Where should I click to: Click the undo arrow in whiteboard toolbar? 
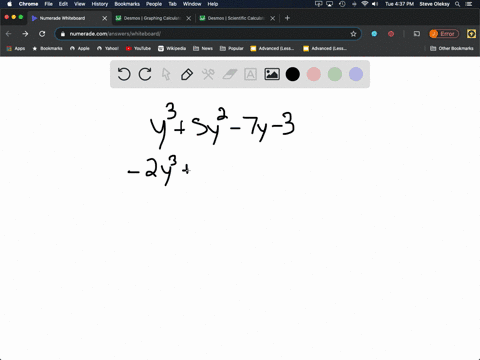pyautogui.click(x=124, y=74)
